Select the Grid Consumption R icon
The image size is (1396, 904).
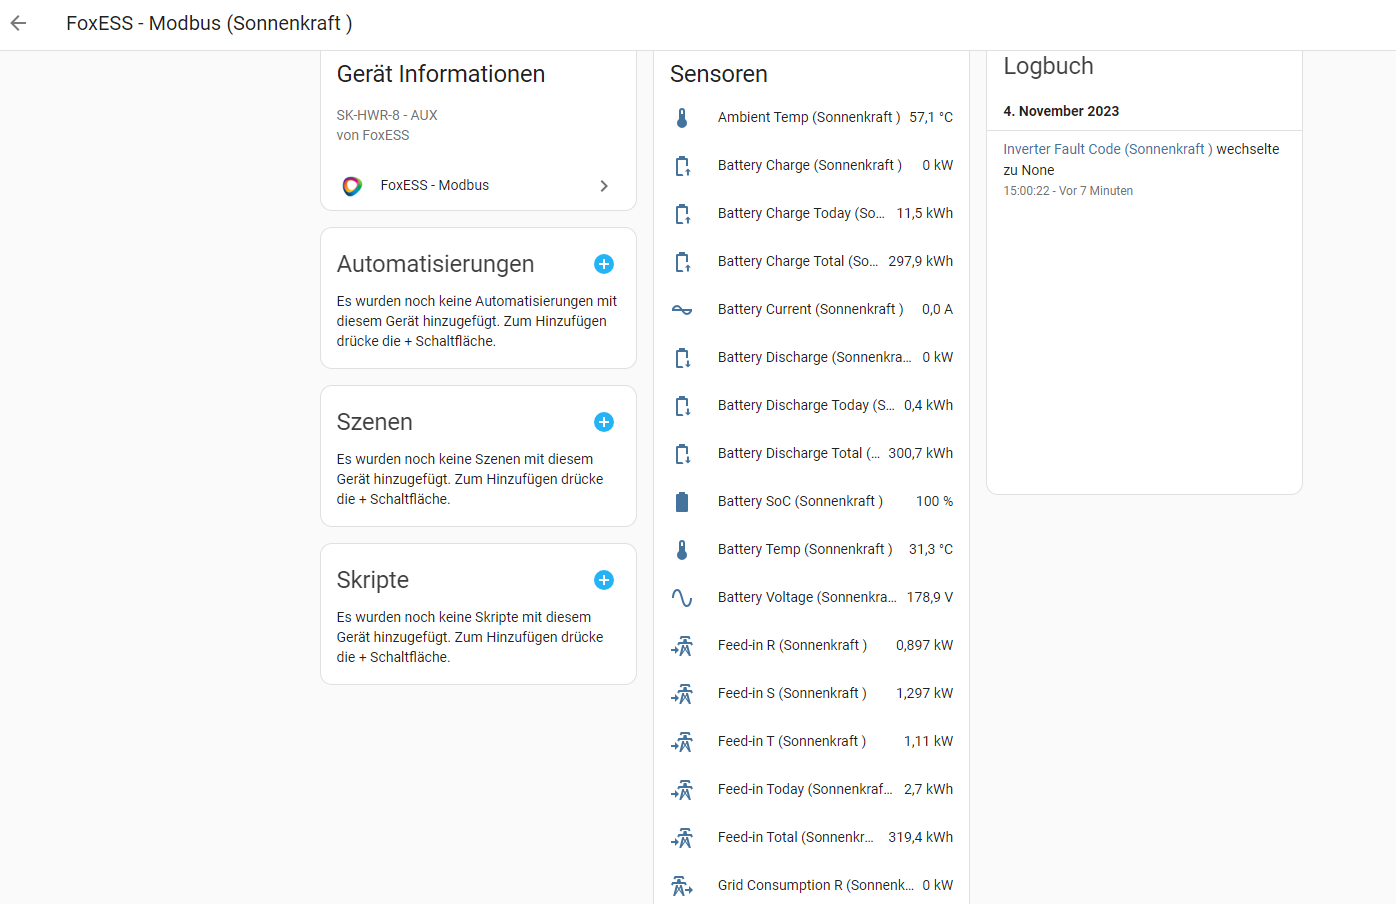(x=682, y=885)
